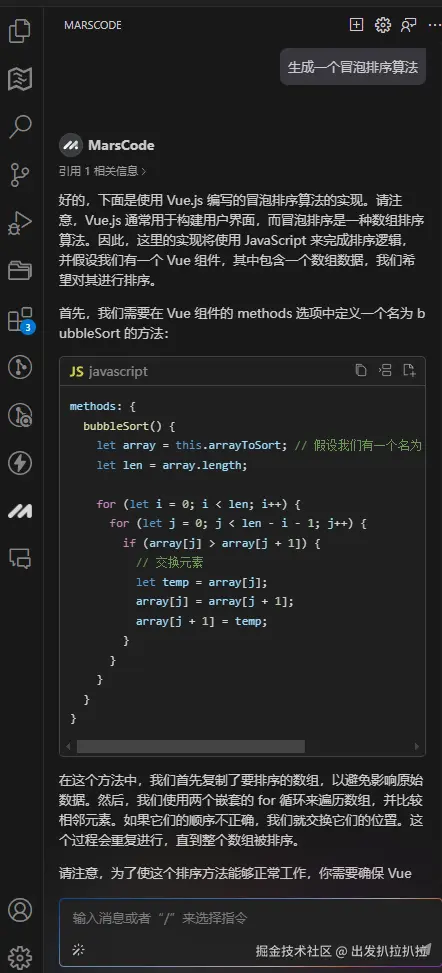The height and width of the screenshot is (973, 442).
Task: Open the second activity bar map icon
Action: click(x=20, y=78)
